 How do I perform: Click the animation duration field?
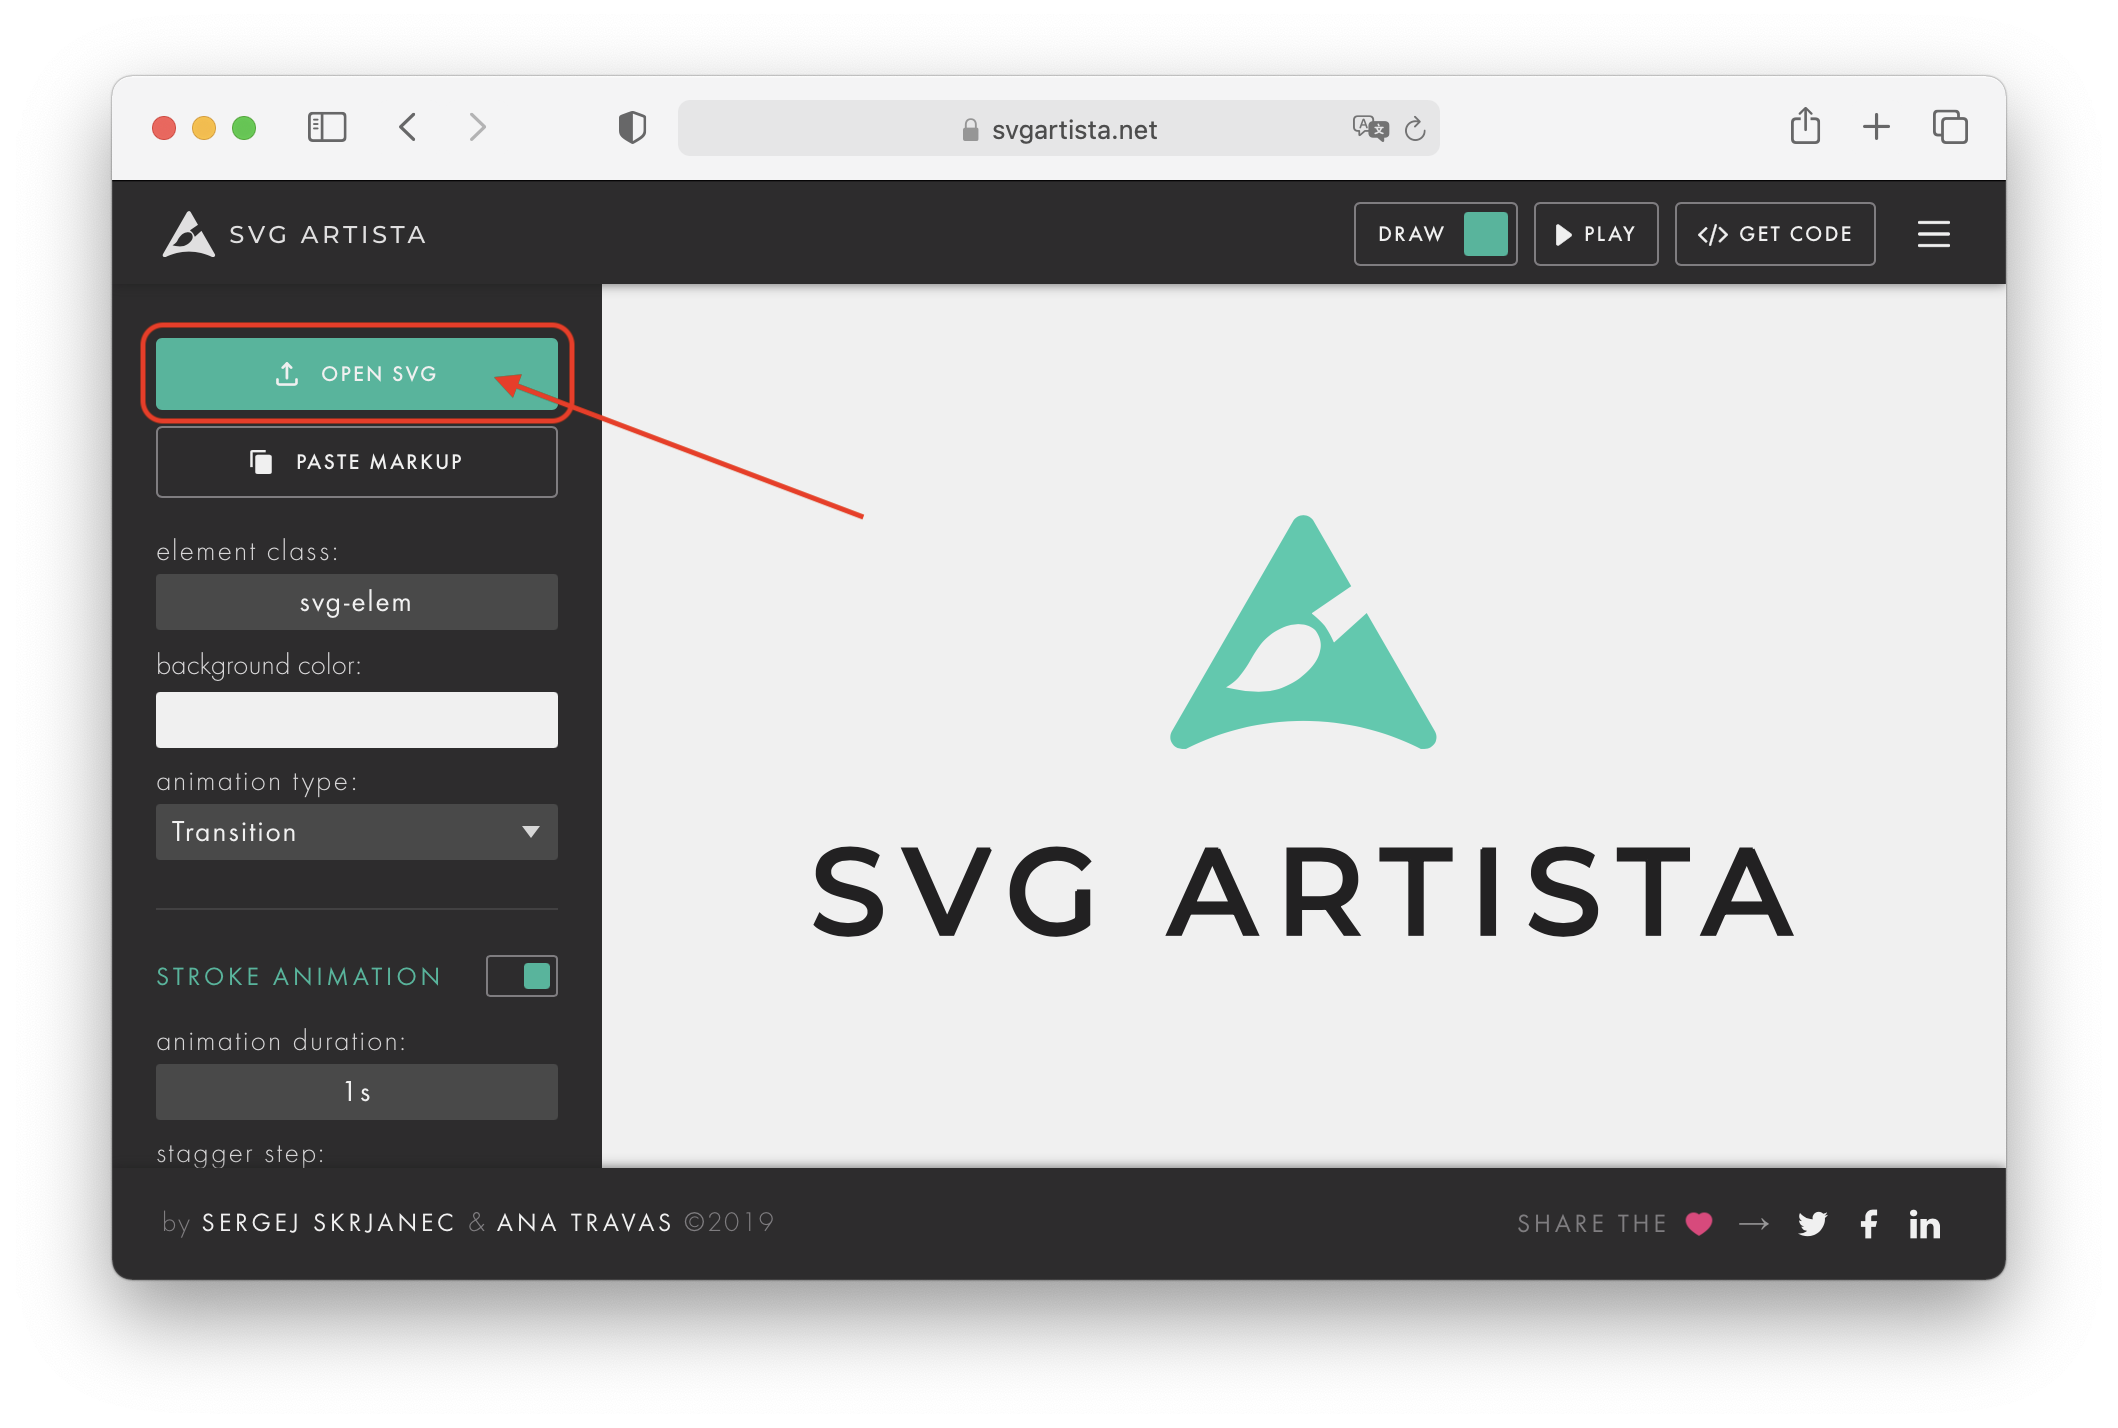356,1092
